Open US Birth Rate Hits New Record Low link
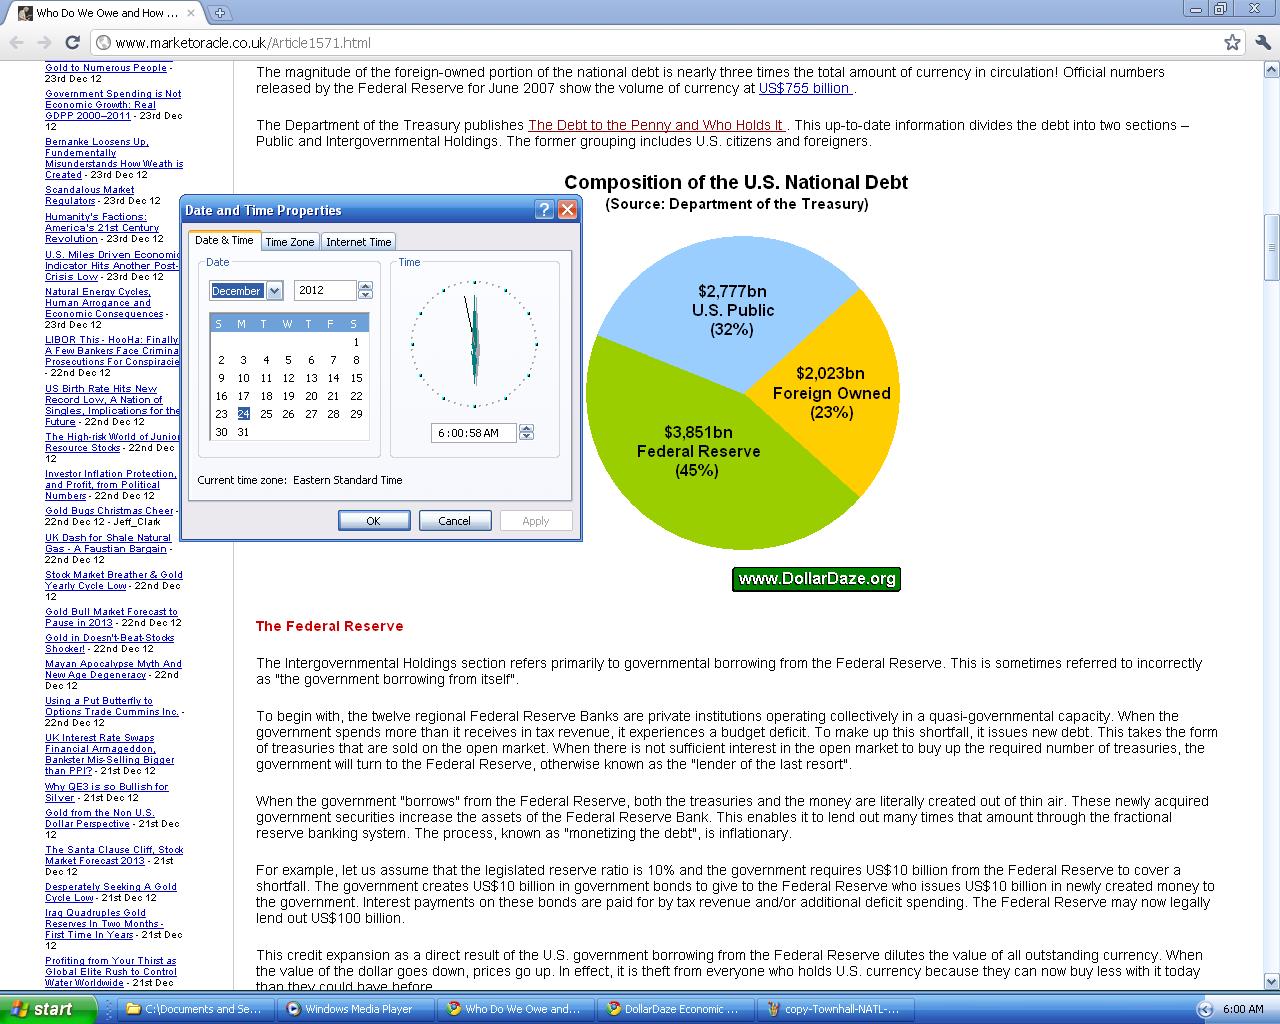The width and height of the screenshot is (1280, 1024). pos(112,405)
